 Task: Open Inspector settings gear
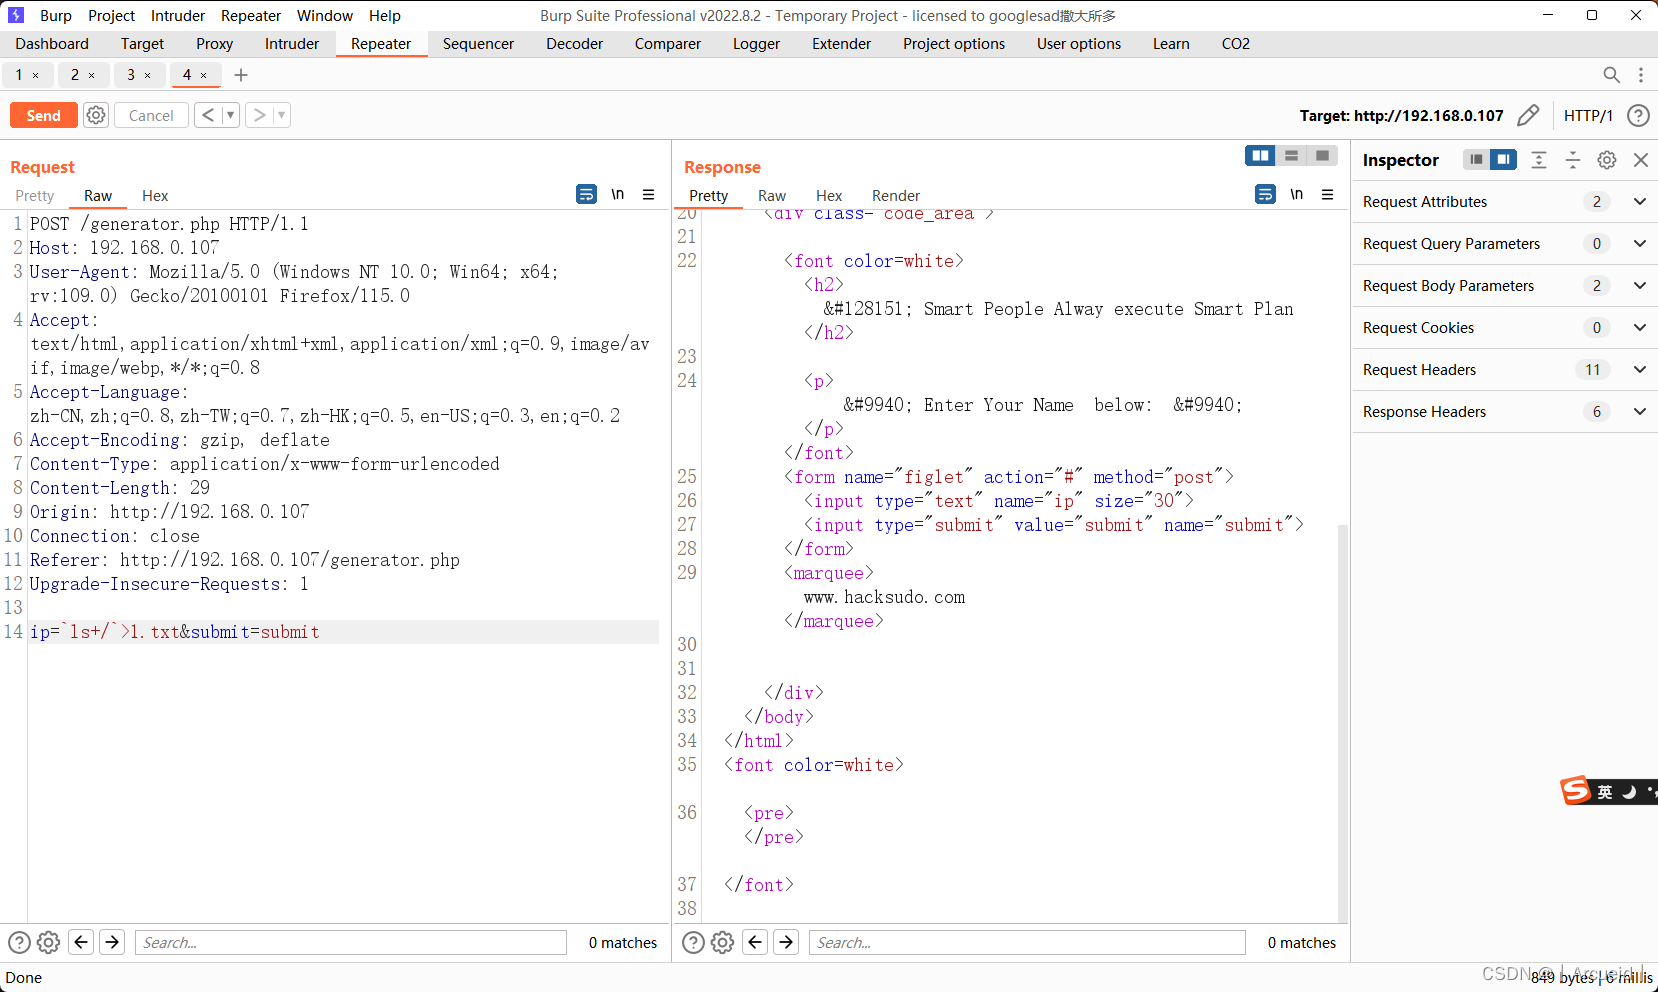[1607, 160]
